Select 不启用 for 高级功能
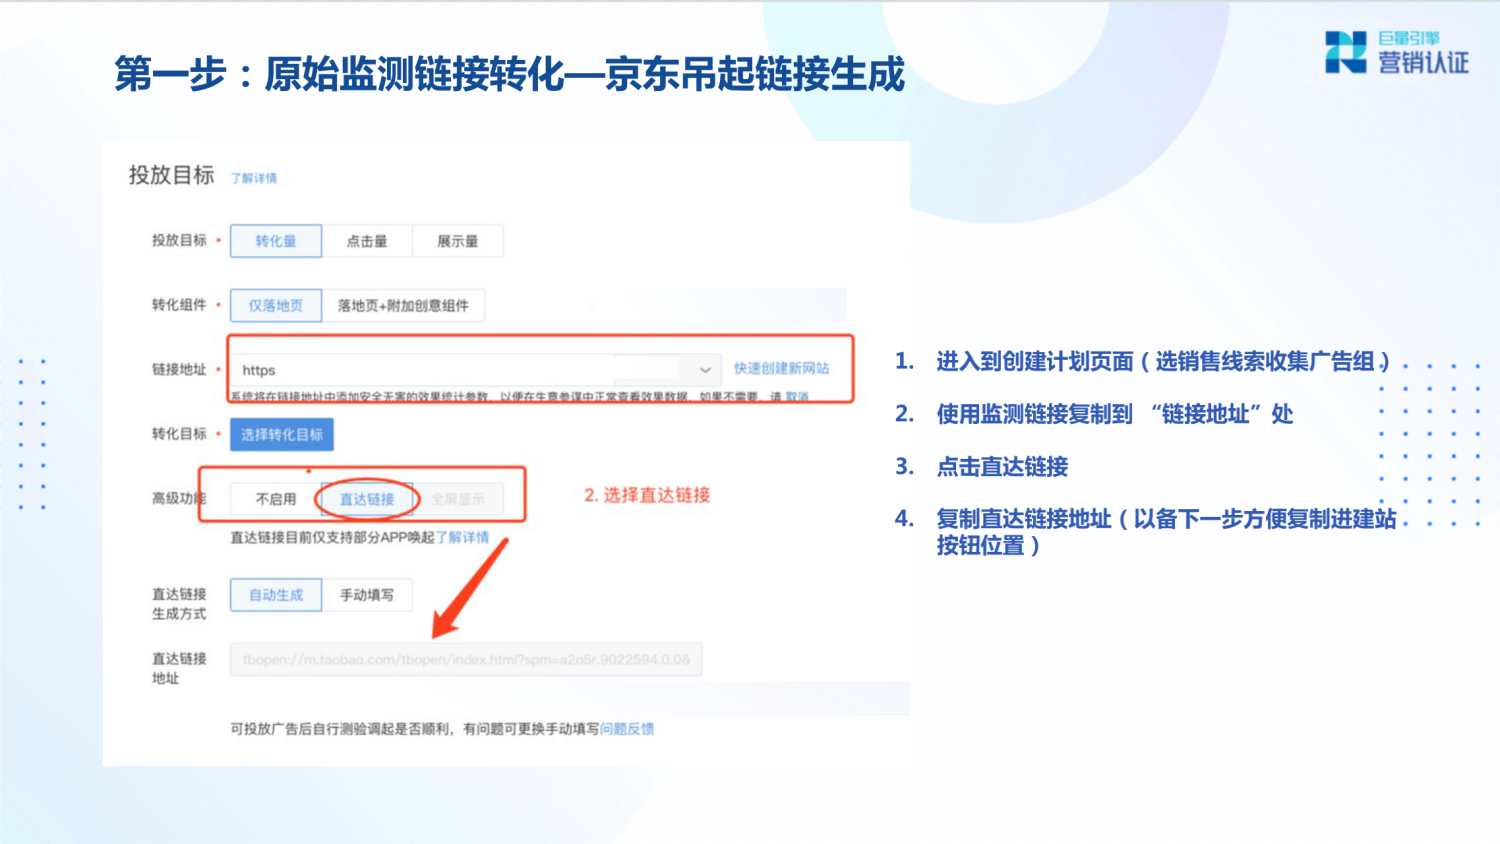This screenshot has height=844, width=1500. pos(276,499)
